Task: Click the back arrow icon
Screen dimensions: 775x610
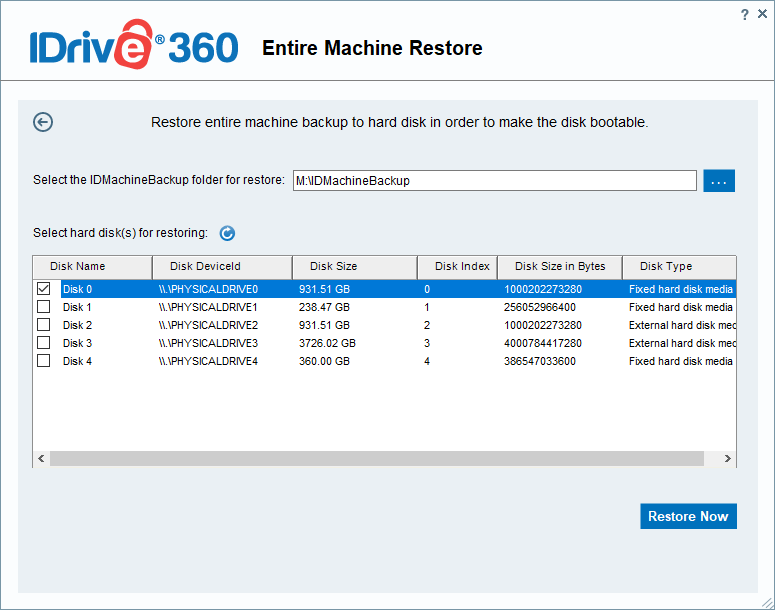Action: [x=43, y=122]
